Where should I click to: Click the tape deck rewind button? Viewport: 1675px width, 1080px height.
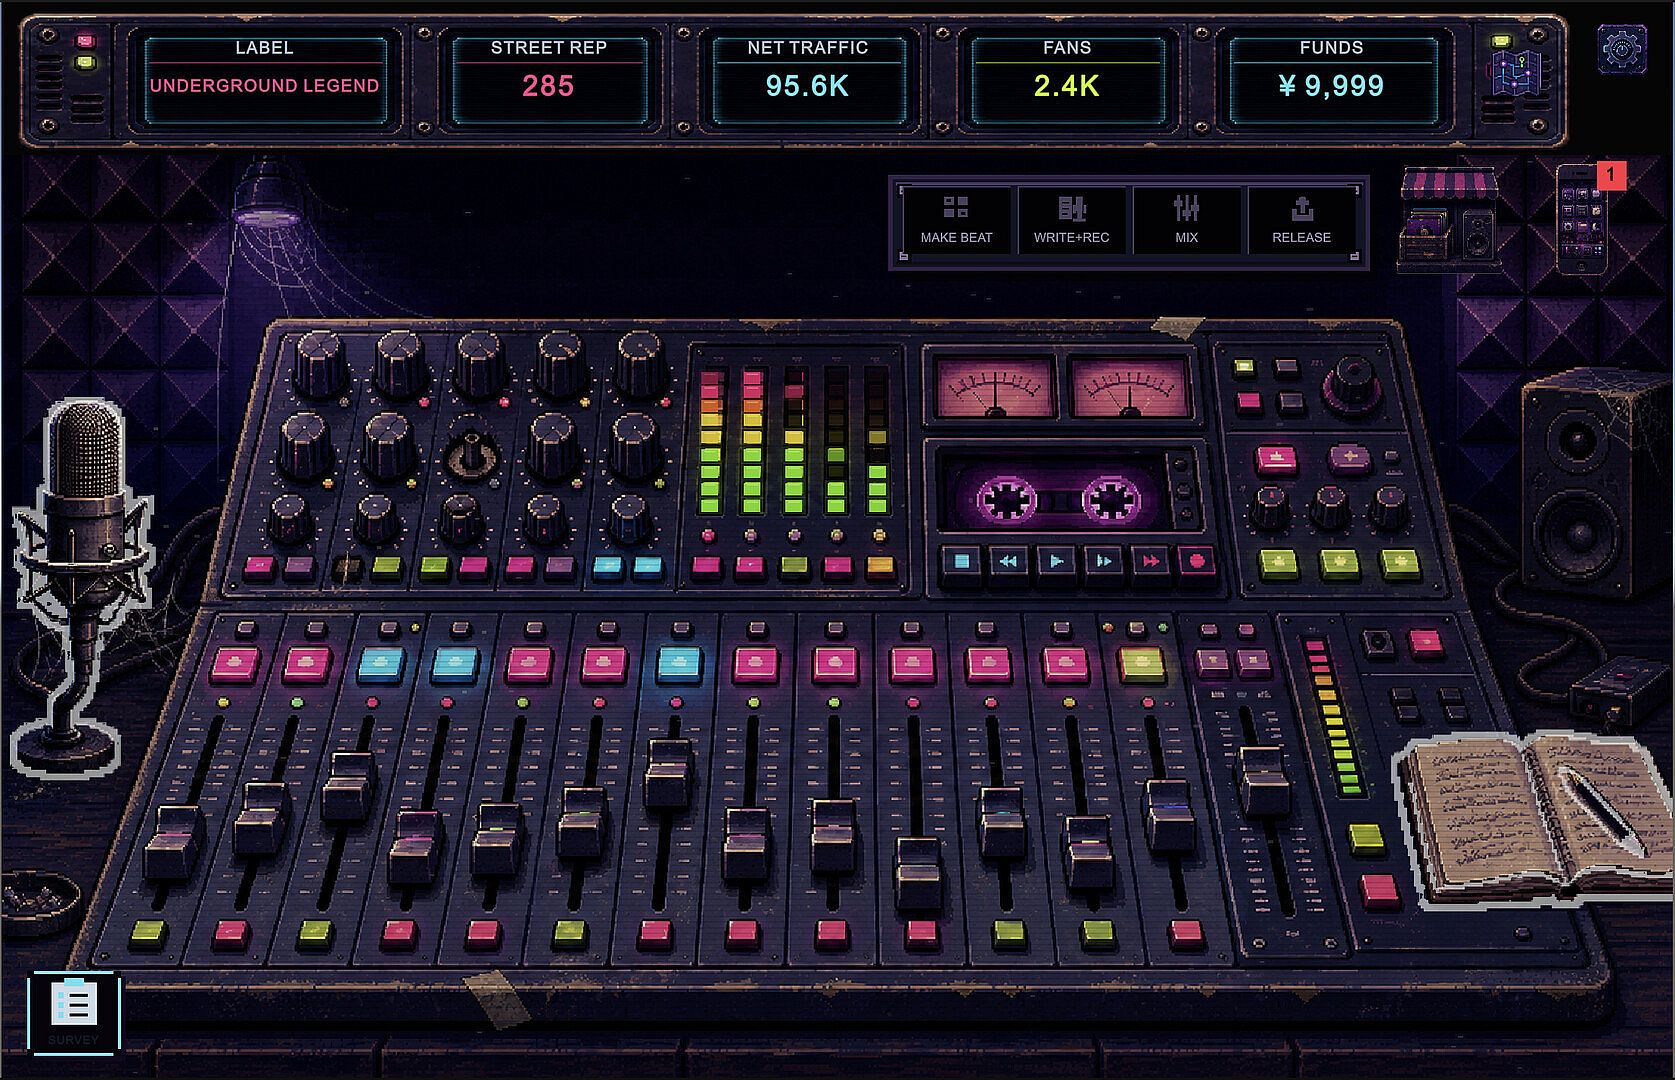(x=1008, y=561)
